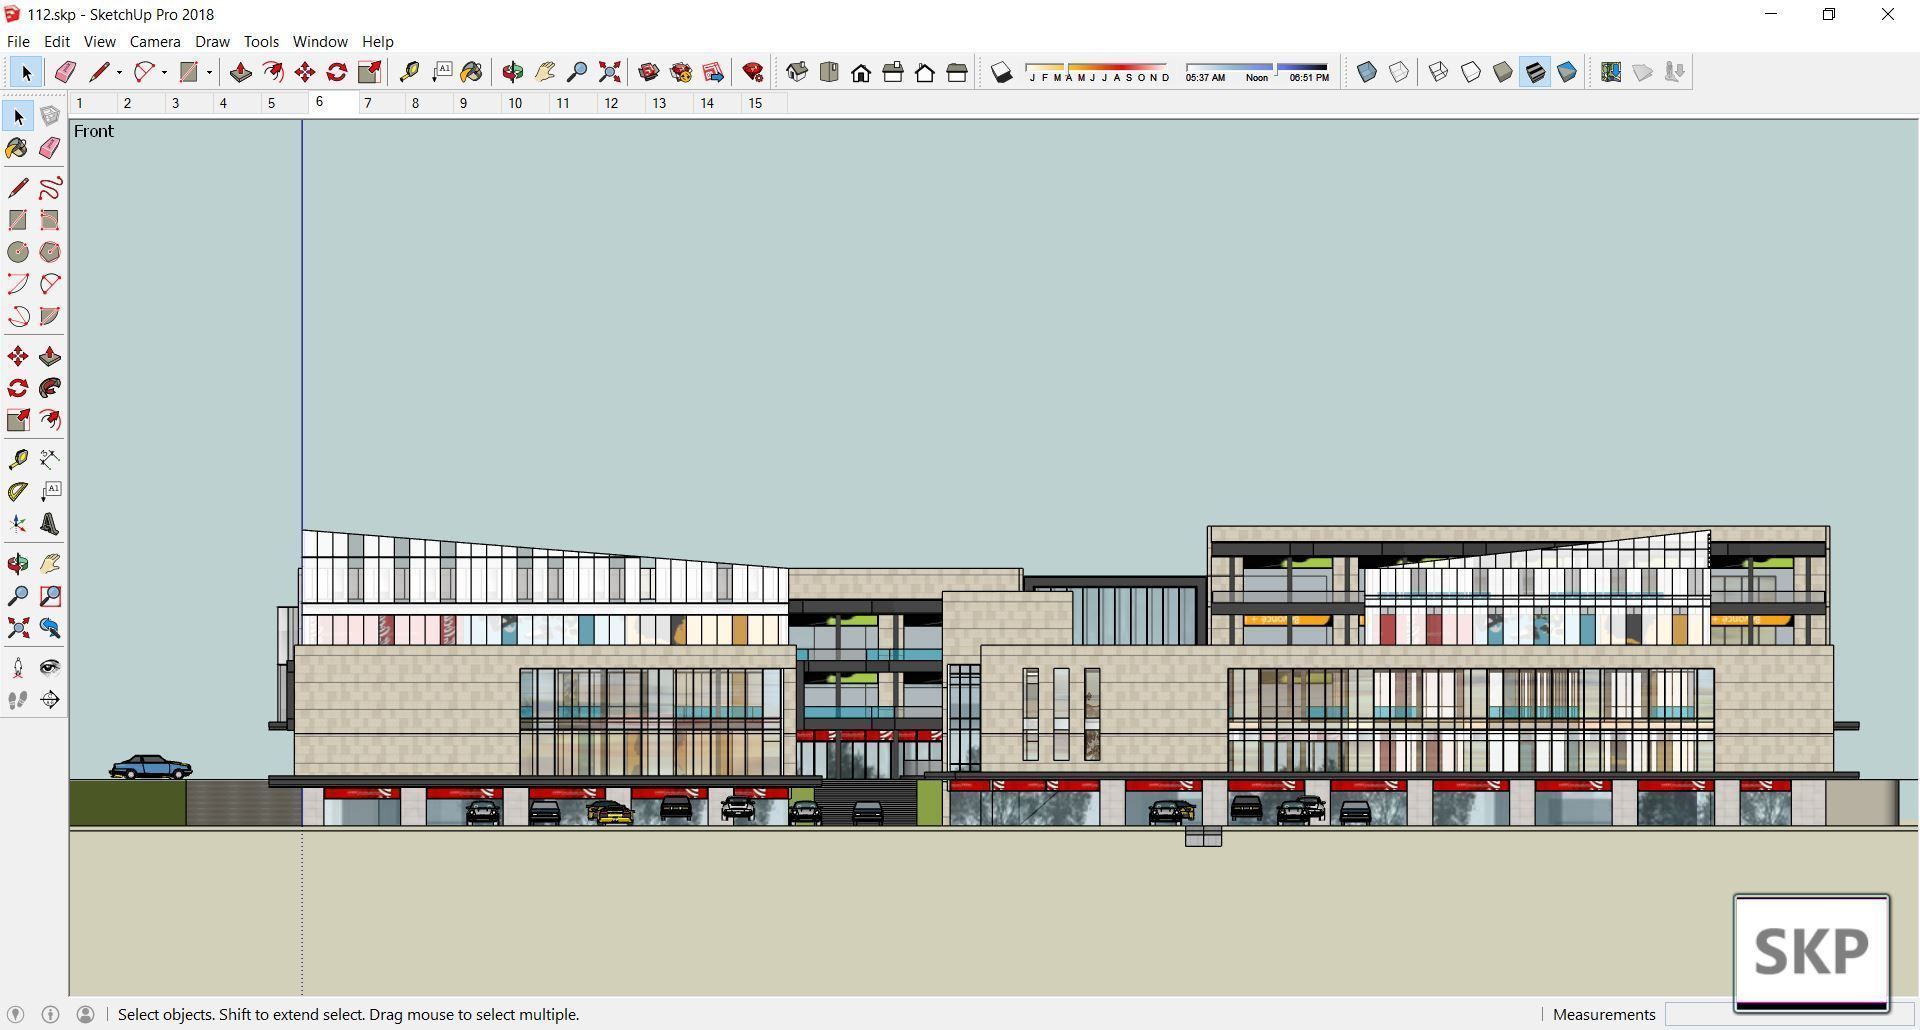This screenshot has width=1920, height=1030.
Task: Select the Follow Me tool in left toolbar
Action: coord(50,388)
